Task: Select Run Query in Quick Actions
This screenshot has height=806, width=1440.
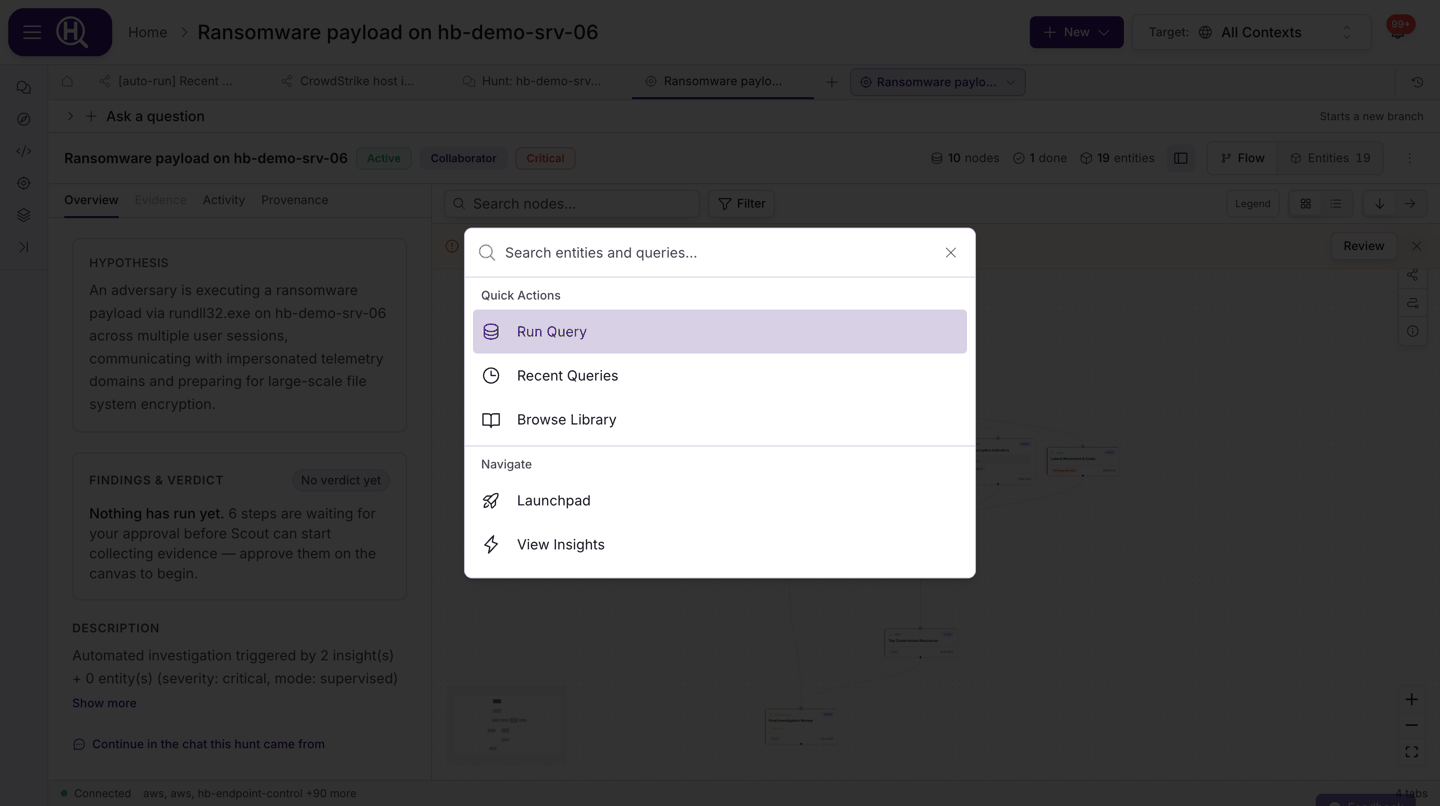Action: 720,332
